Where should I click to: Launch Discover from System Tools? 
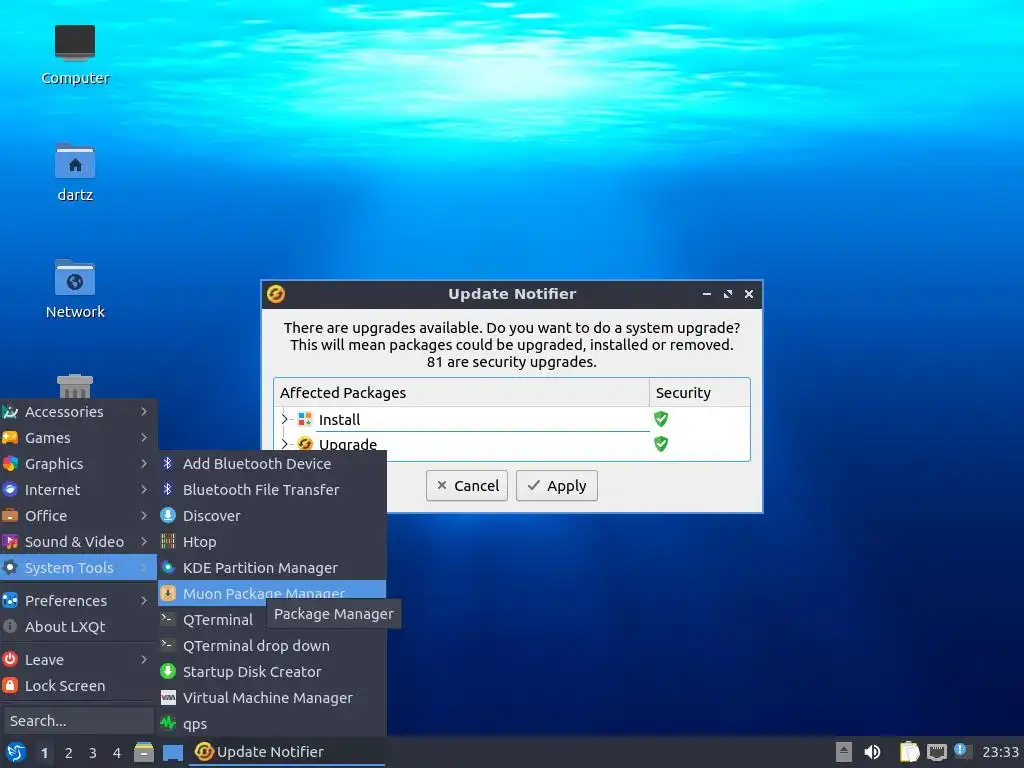272,516
